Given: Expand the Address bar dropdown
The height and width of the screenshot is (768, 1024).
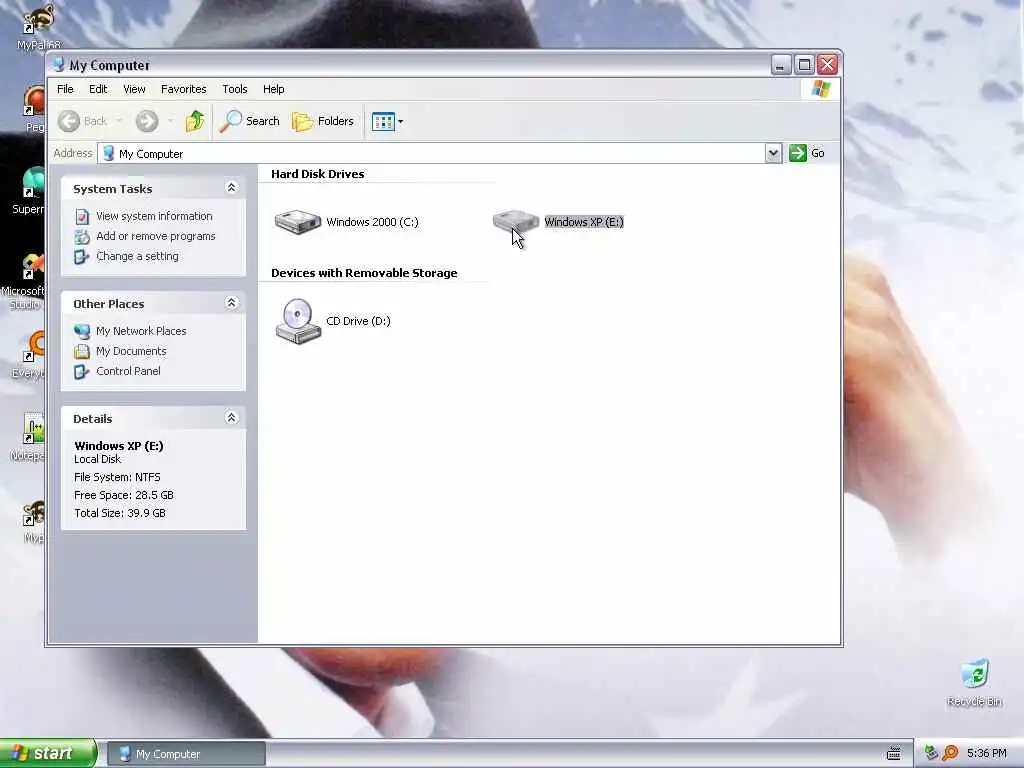Looking at the screenshot, I should [773, 153].
